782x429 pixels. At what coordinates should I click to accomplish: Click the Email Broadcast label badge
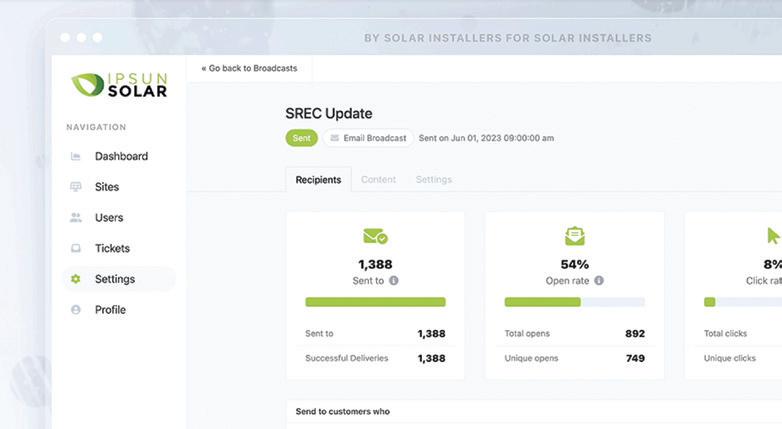coord(368,138)
